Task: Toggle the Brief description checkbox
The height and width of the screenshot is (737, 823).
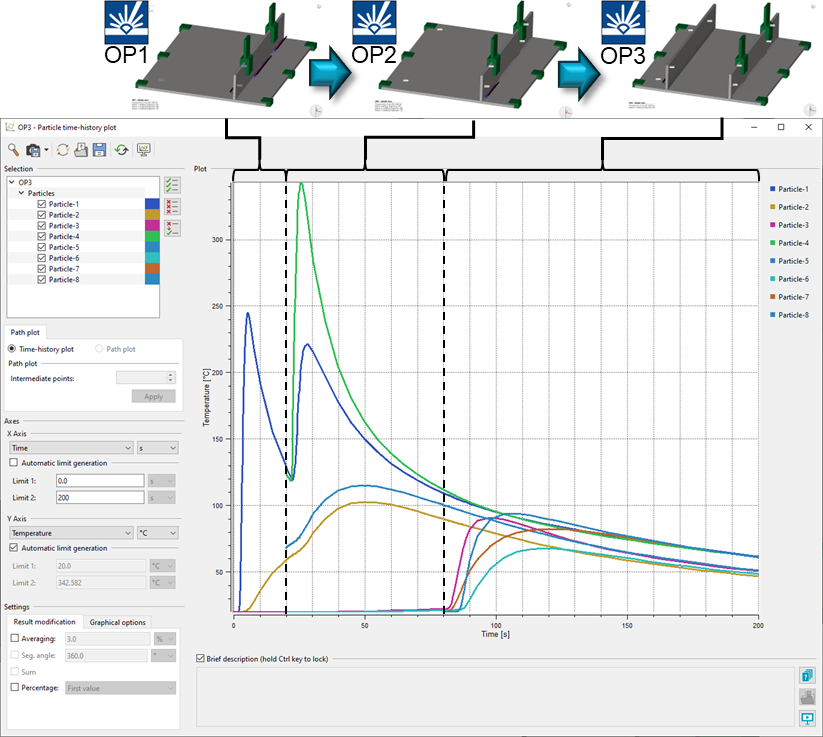Action: tap(200, 658)
